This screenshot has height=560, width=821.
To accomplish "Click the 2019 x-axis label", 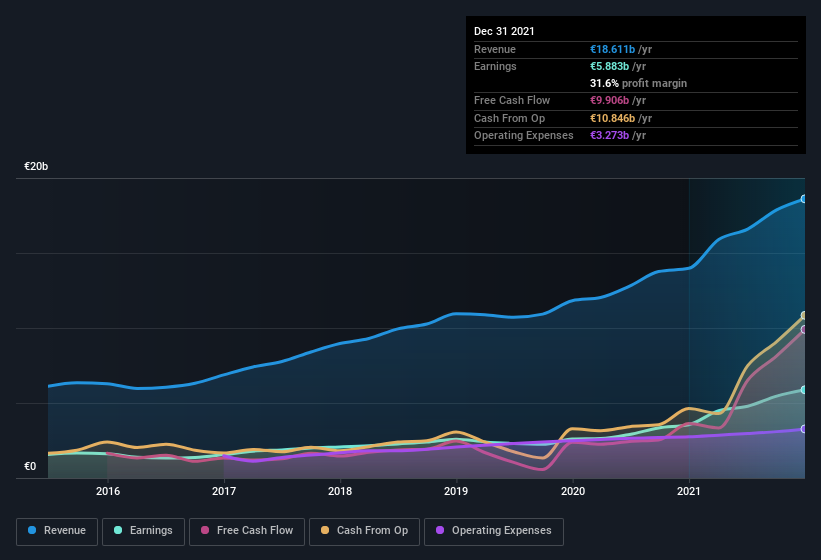I will click(x=456, y=491).
